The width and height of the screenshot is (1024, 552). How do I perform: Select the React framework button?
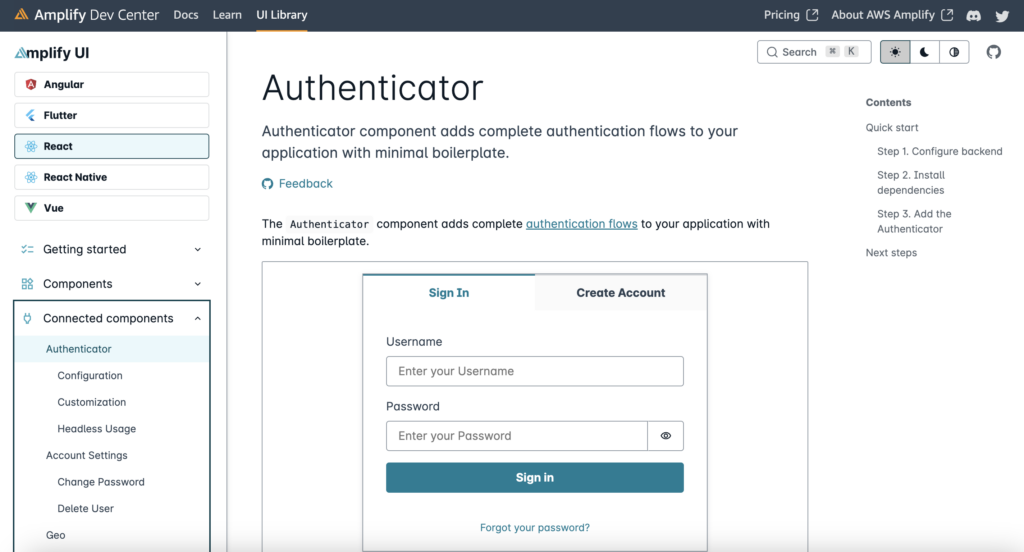pos(112,146)
